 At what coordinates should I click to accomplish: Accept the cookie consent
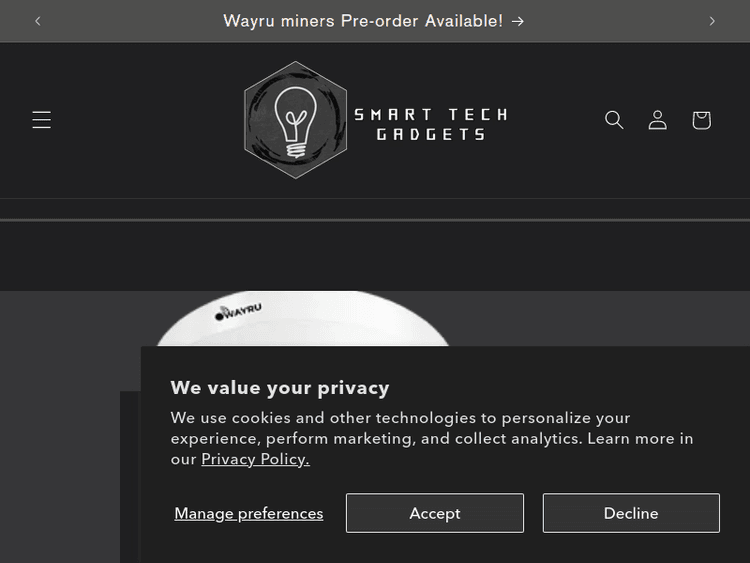pos(435,513)
